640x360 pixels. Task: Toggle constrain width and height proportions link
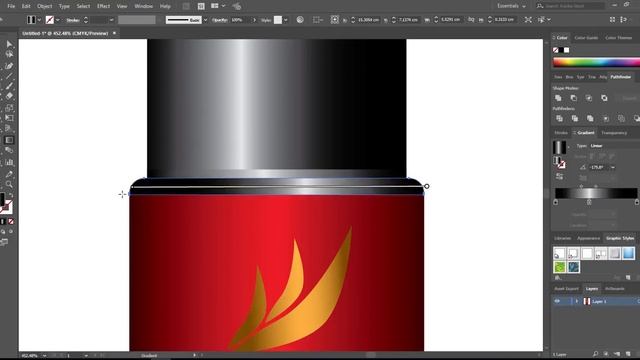tap(471, 20)
